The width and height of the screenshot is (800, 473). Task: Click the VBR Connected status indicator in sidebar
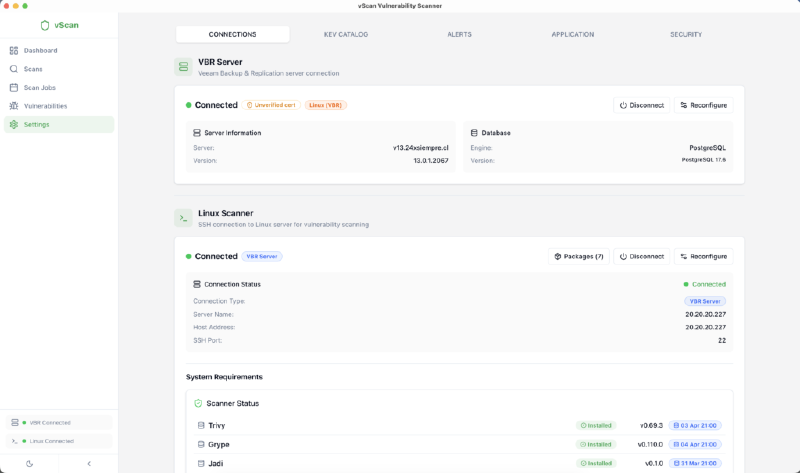[59, 422]
